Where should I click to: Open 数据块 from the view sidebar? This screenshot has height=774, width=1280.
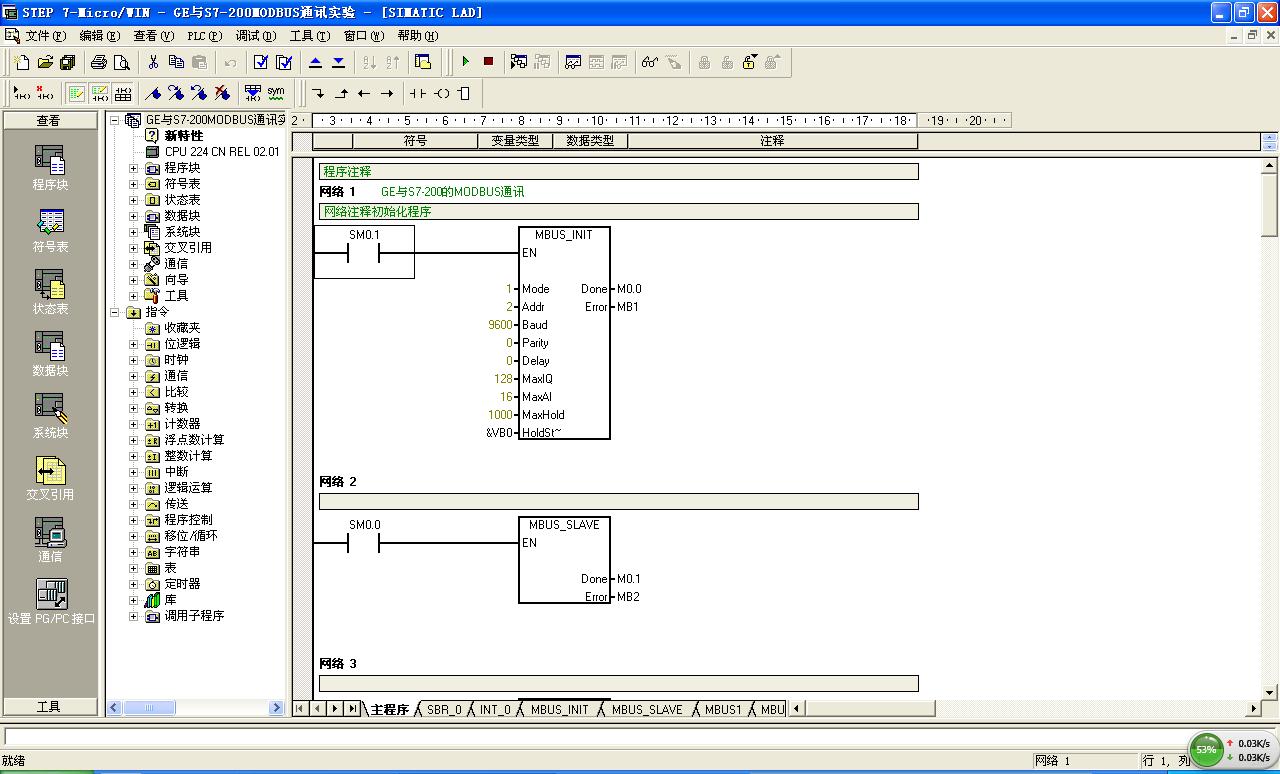(50, 353)
